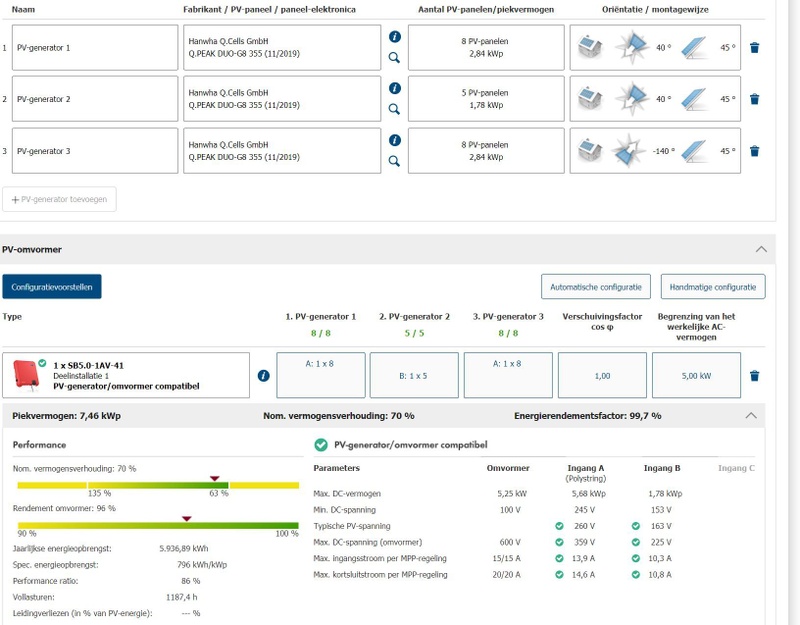Click info icon for PV-generator 1
800x625 pixels.
pyautogui.click(x=394, y=36)
